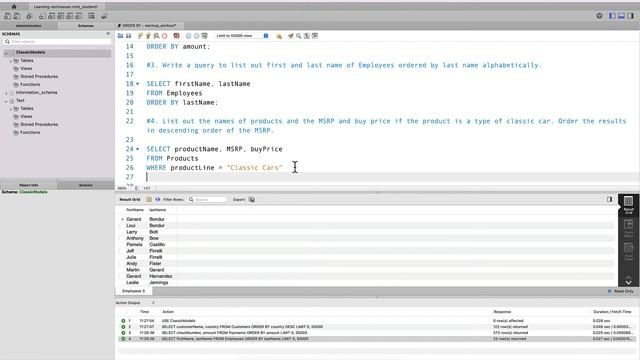Stop the running query
The image size is (640, 360).
tap(164, 36)
